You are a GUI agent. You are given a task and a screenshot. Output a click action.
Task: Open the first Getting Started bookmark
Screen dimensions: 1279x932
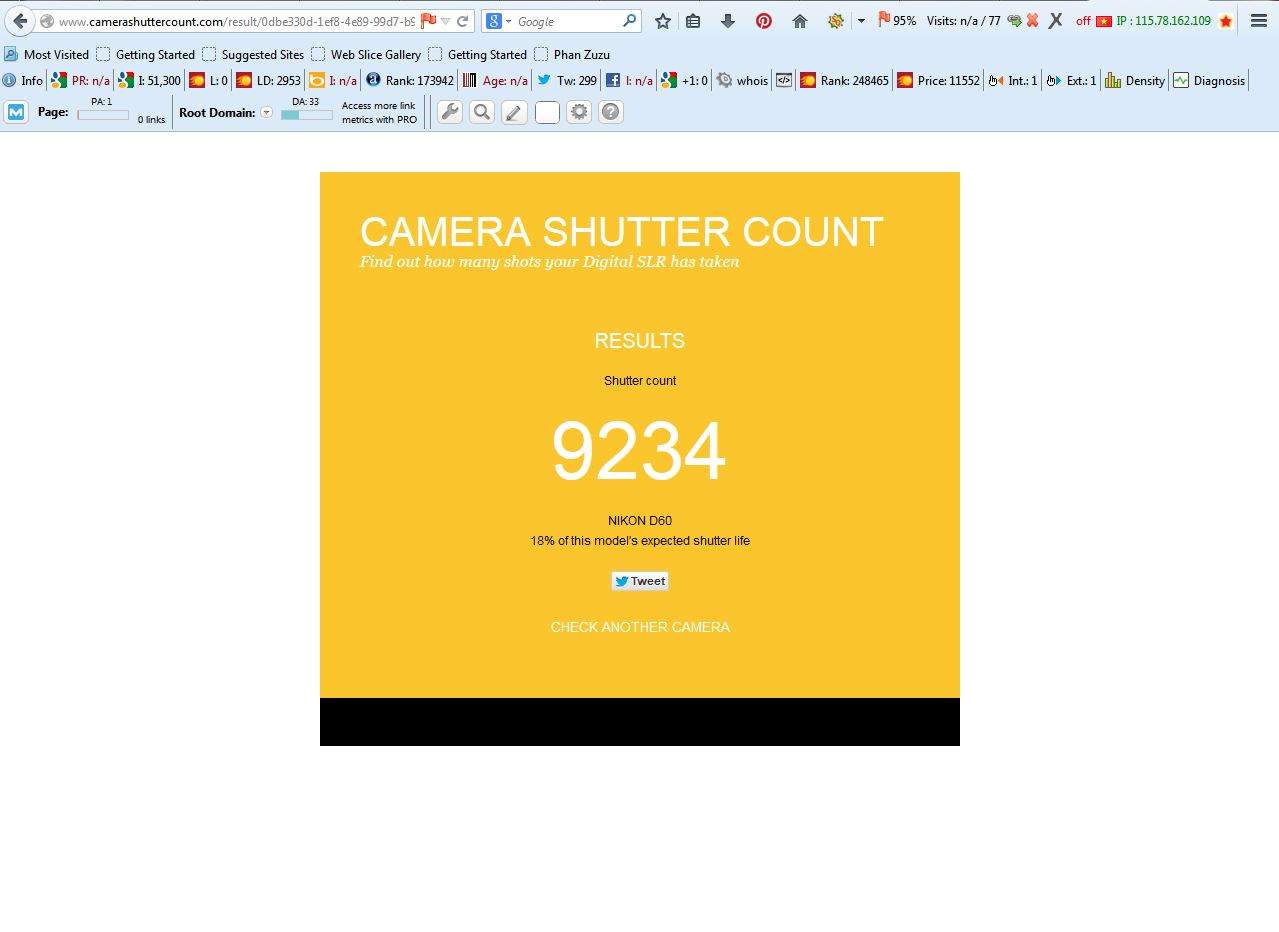(146, 55)
